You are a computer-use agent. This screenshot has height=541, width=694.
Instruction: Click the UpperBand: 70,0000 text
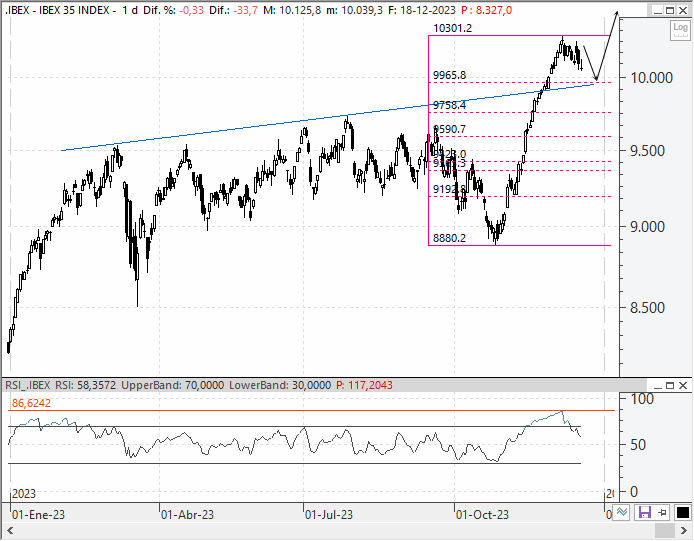tap(173, 385)
